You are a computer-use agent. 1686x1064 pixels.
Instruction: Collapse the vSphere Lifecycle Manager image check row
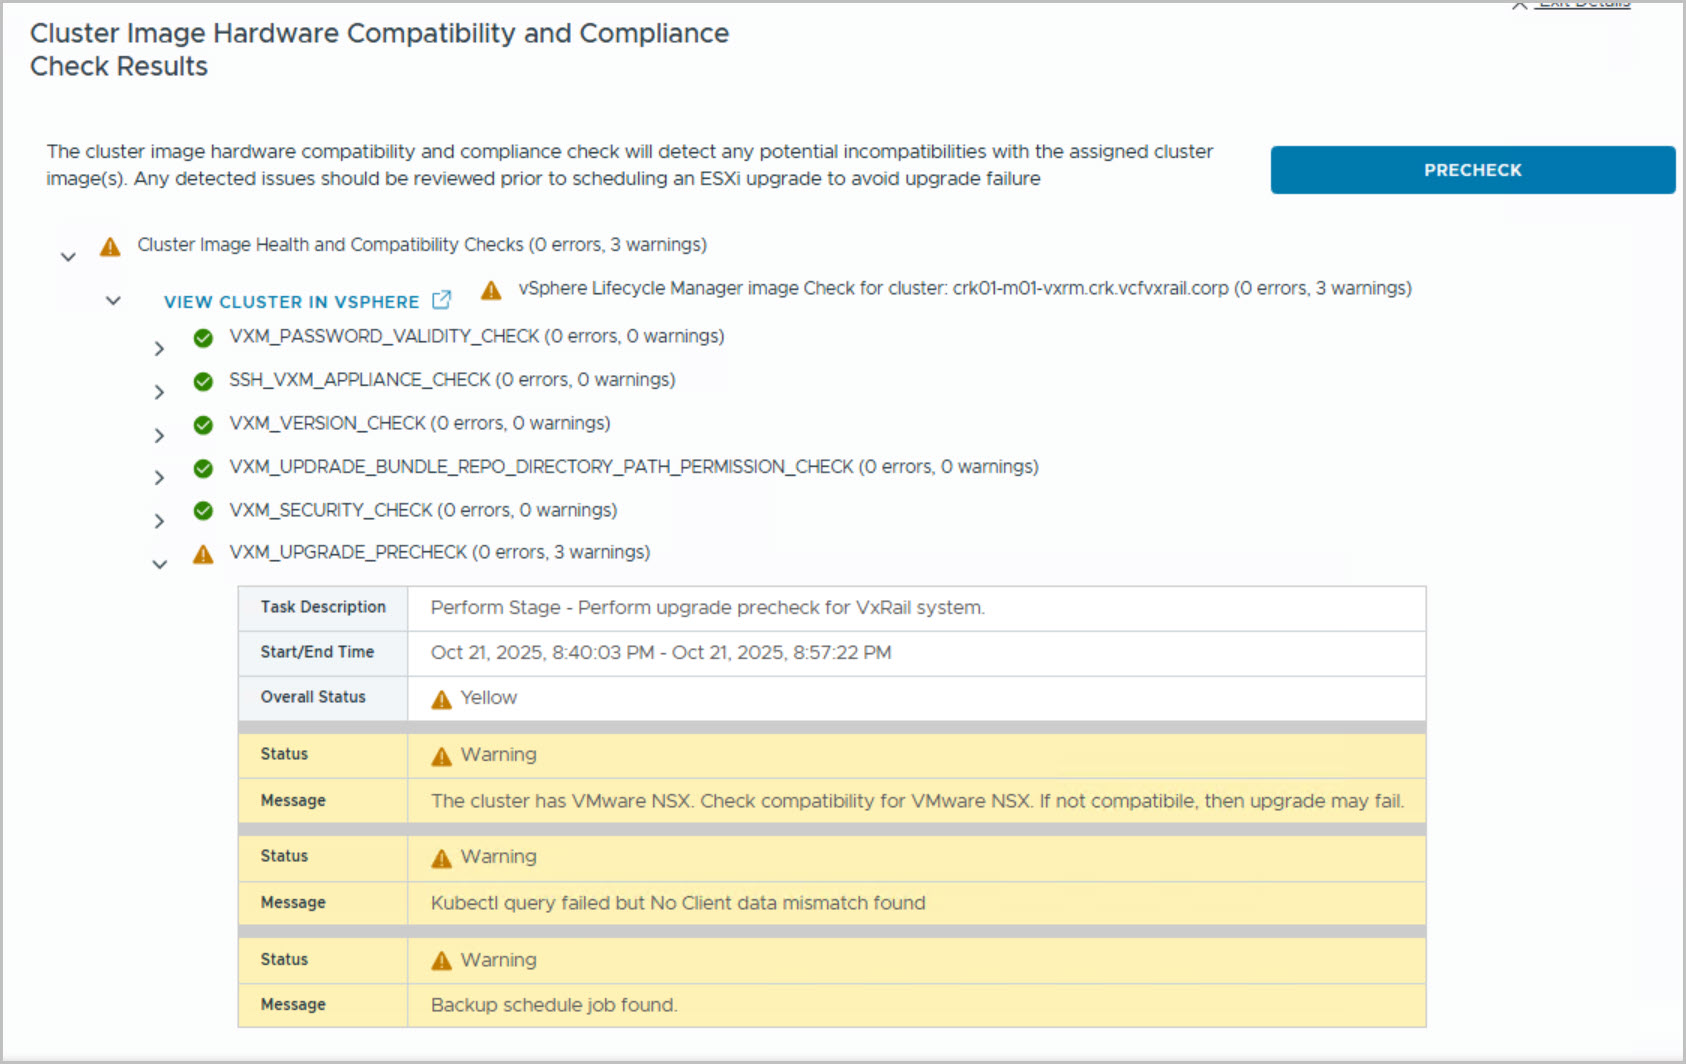[113, 300]
